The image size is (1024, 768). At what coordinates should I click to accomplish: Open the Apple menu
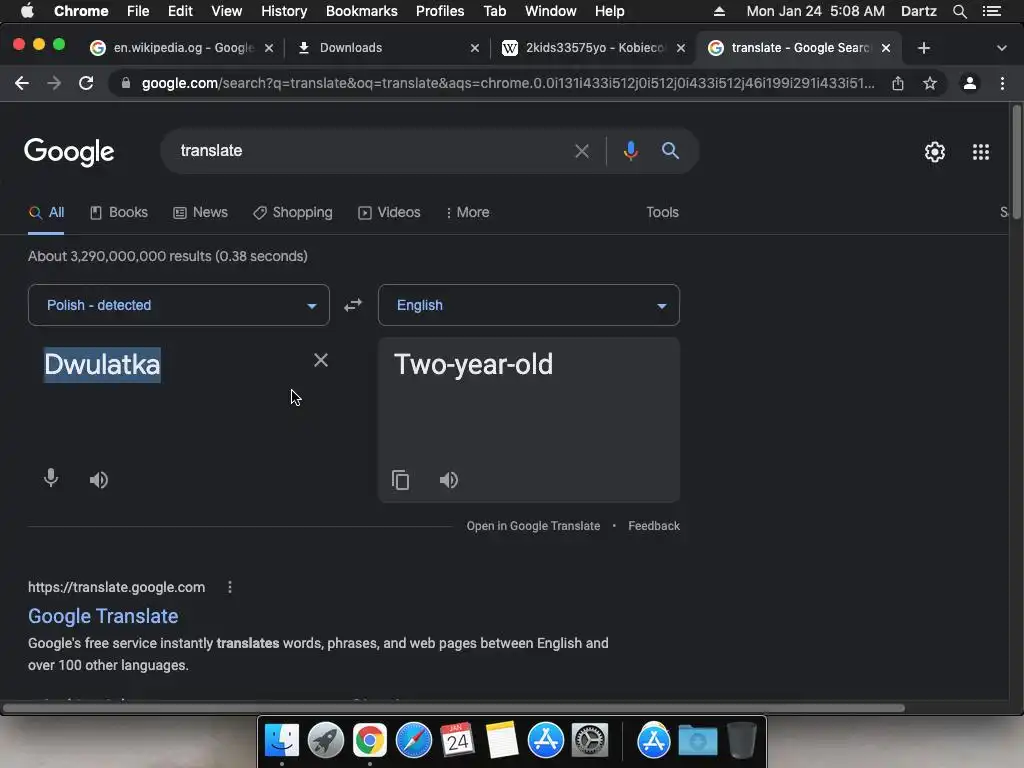[x=27, y=11]
